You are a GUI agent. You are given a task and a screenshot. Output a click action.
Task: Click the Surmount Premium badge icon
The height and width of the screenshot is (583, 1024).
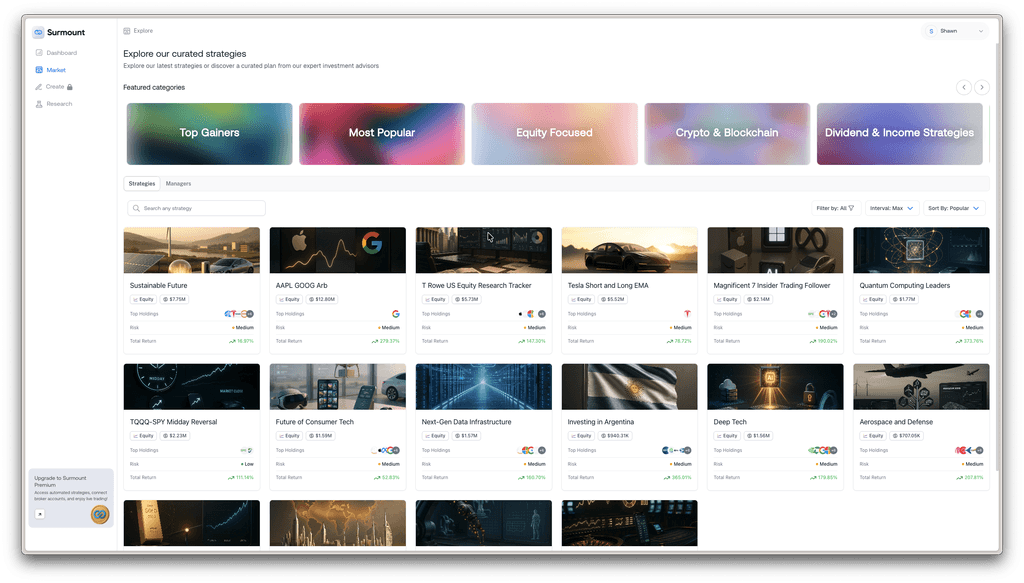pyautogui.click(x=100, y=514)
